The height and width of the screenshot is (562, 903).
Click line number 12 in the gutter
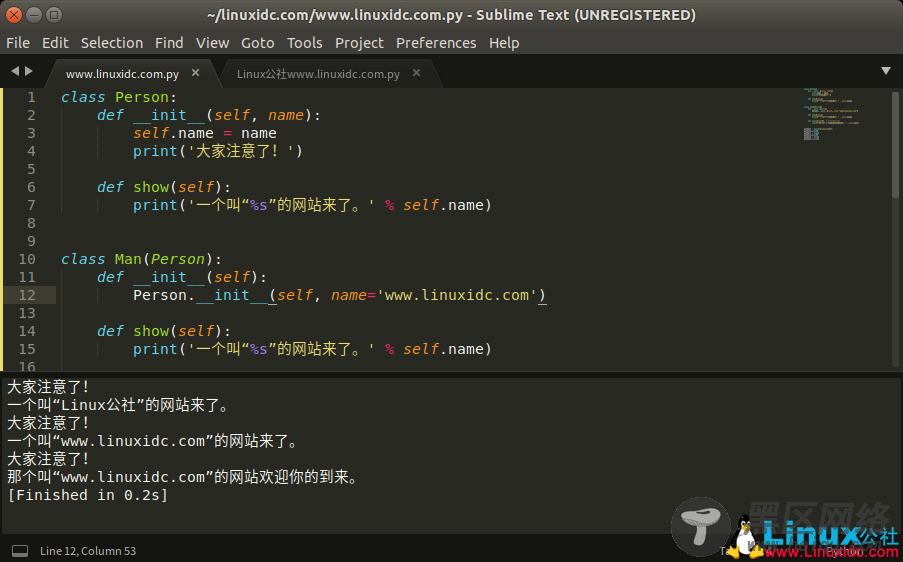(27, 295)
